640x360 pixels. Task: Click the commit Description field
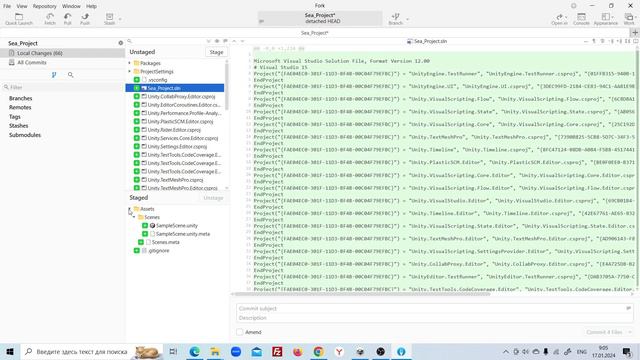pos(434,318)
